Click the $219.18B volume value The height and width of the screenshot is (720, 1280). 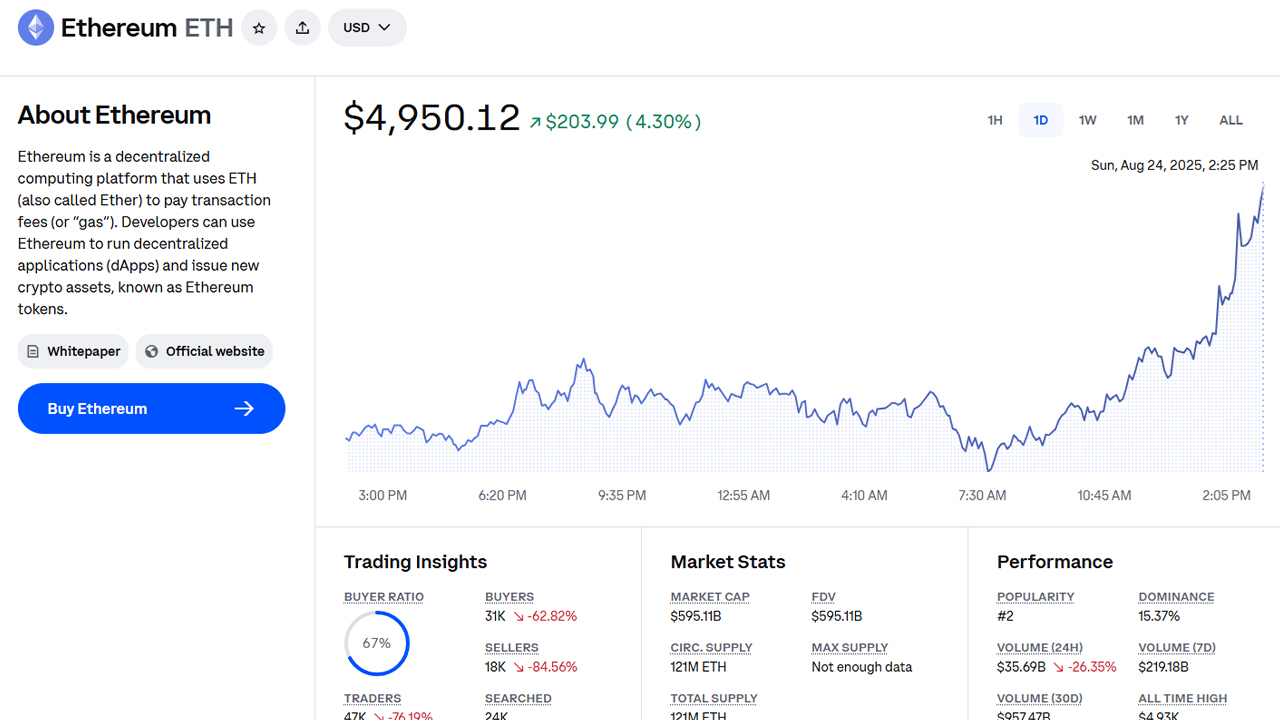pos(1163,667)
